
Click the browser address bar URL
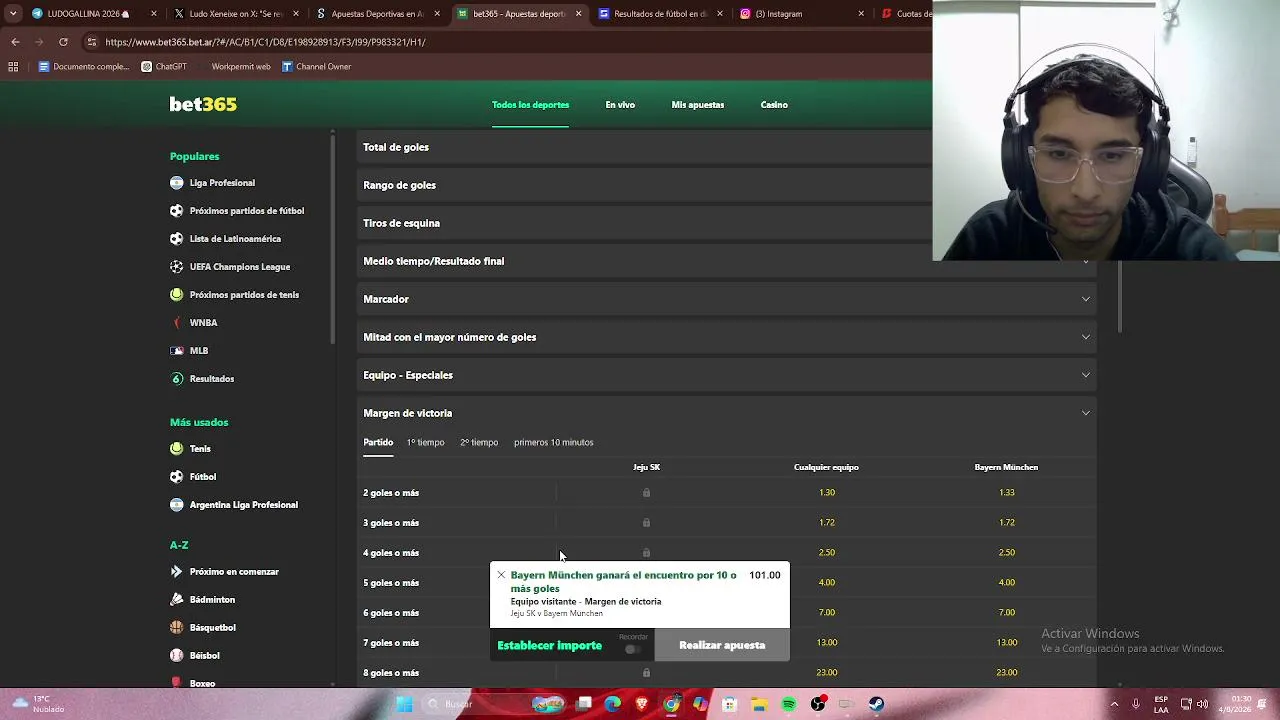pyautogui.click(x=265, y=42)
